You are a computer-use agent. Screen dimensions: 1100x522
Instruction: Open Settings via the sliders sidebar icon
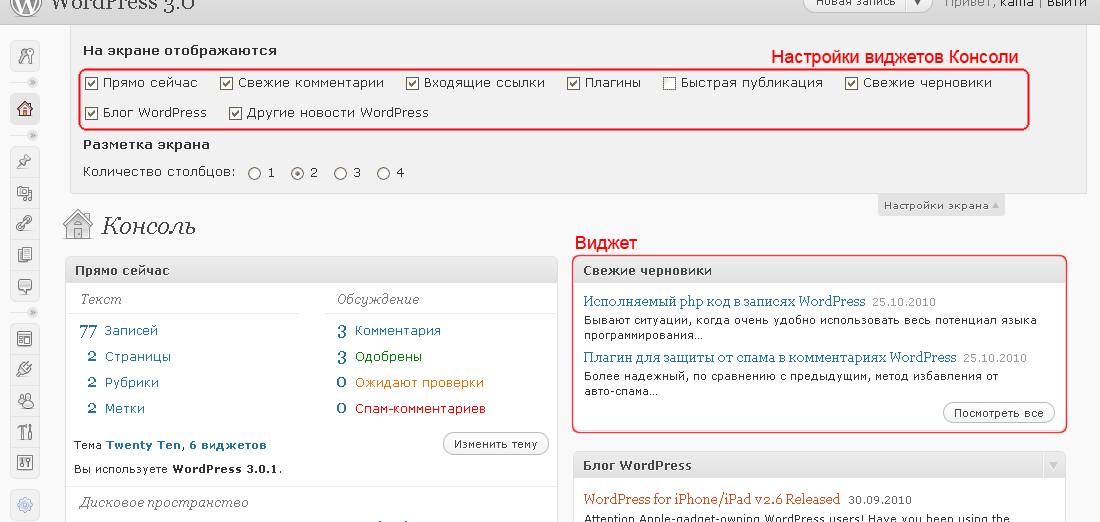click(x=25, y=462)
